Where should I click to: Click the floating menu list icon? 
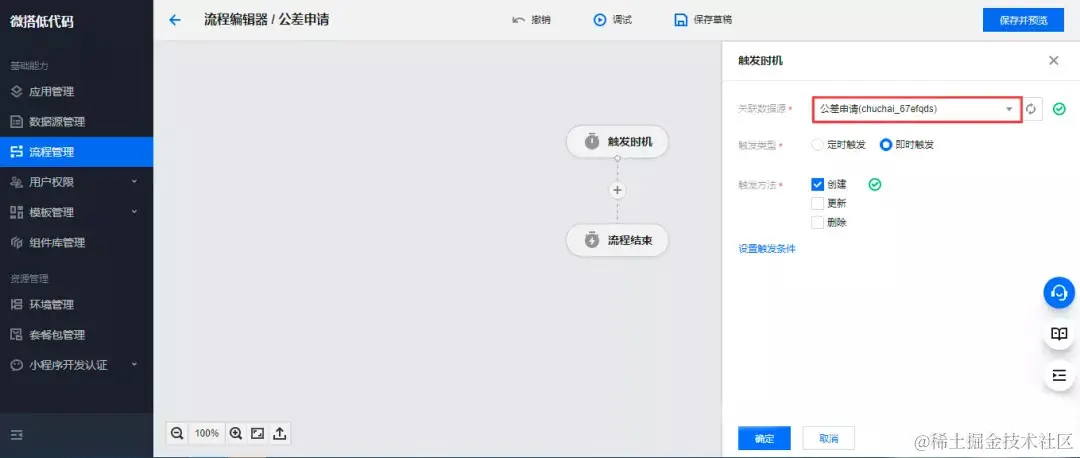click(x=1059, y=375)
